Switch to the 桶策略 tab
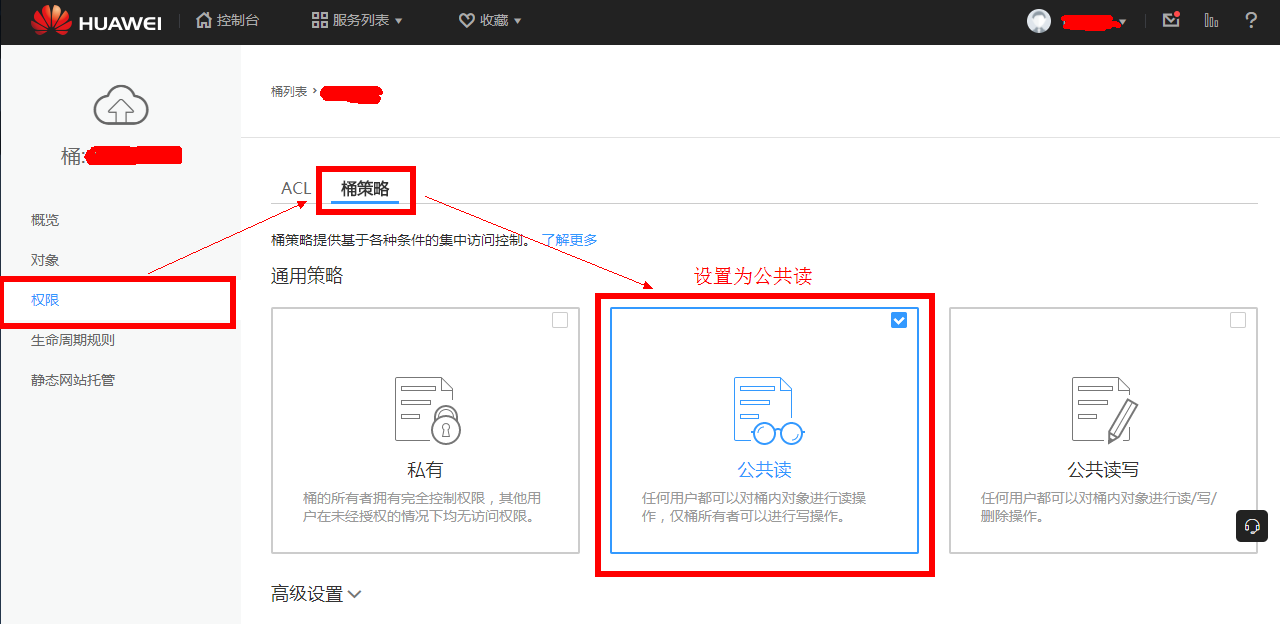 tap(365, 188)
